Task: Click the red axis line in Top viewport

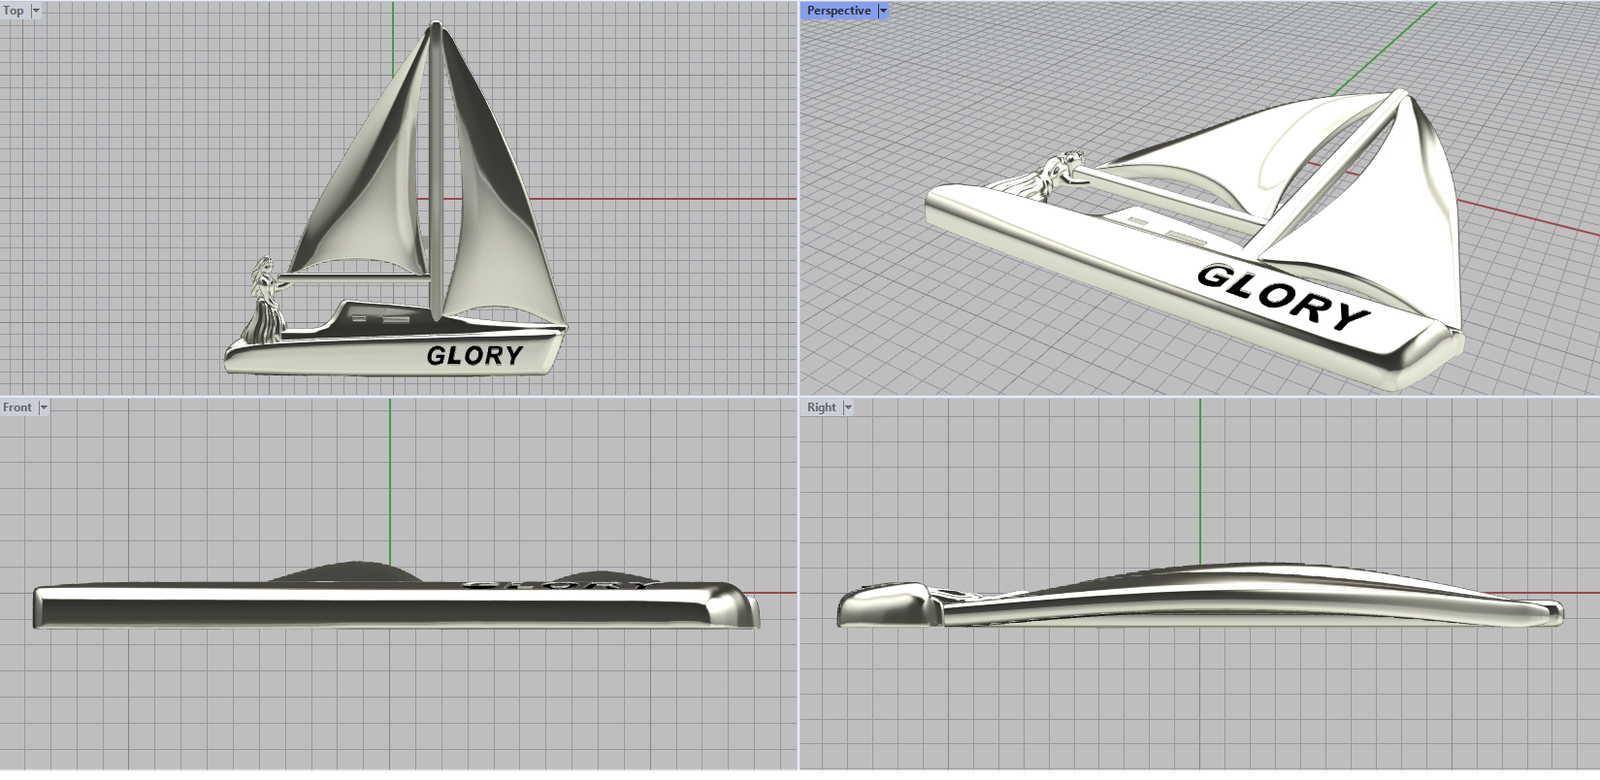Action: (660, 199)
